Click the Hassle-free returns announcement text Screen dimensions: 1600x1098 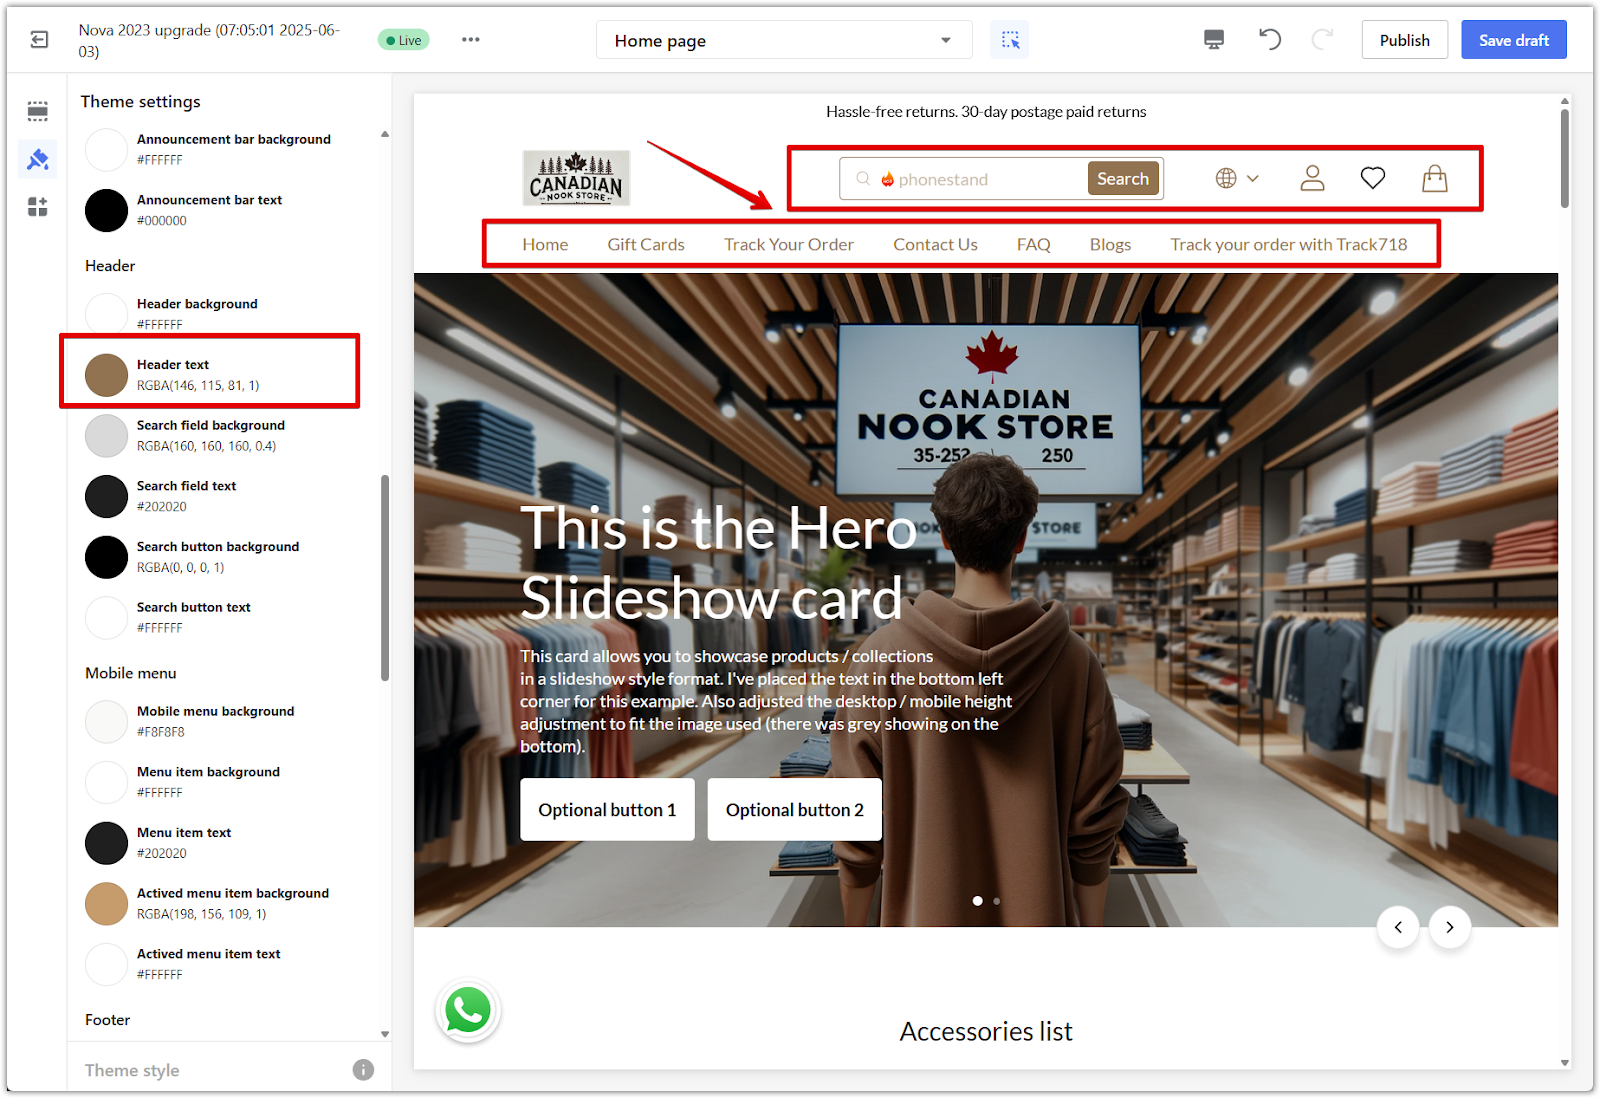click(x=986, y=112)
